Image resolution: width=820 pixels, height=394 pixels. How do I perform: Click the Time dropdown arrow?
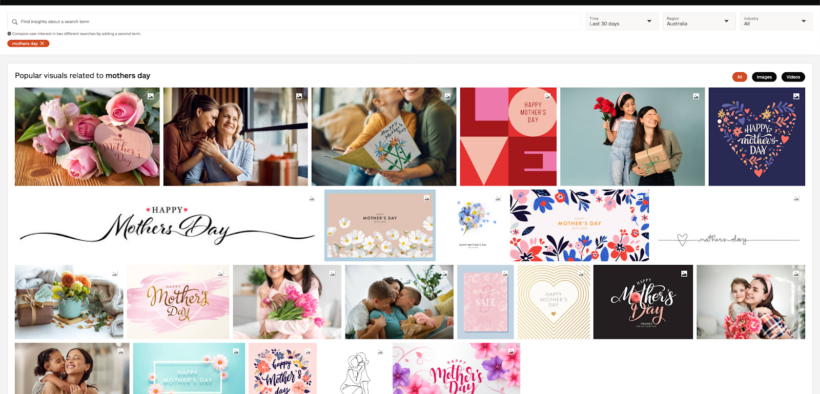point(649,21)
